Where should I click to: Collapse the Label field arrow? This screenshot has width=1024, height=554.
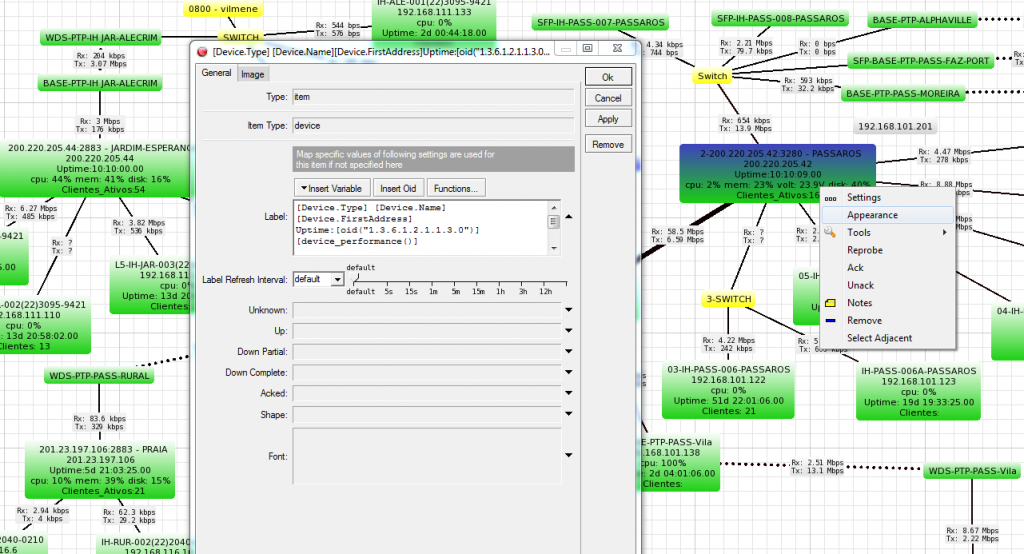pyautogui.click(x=568, y=215)
